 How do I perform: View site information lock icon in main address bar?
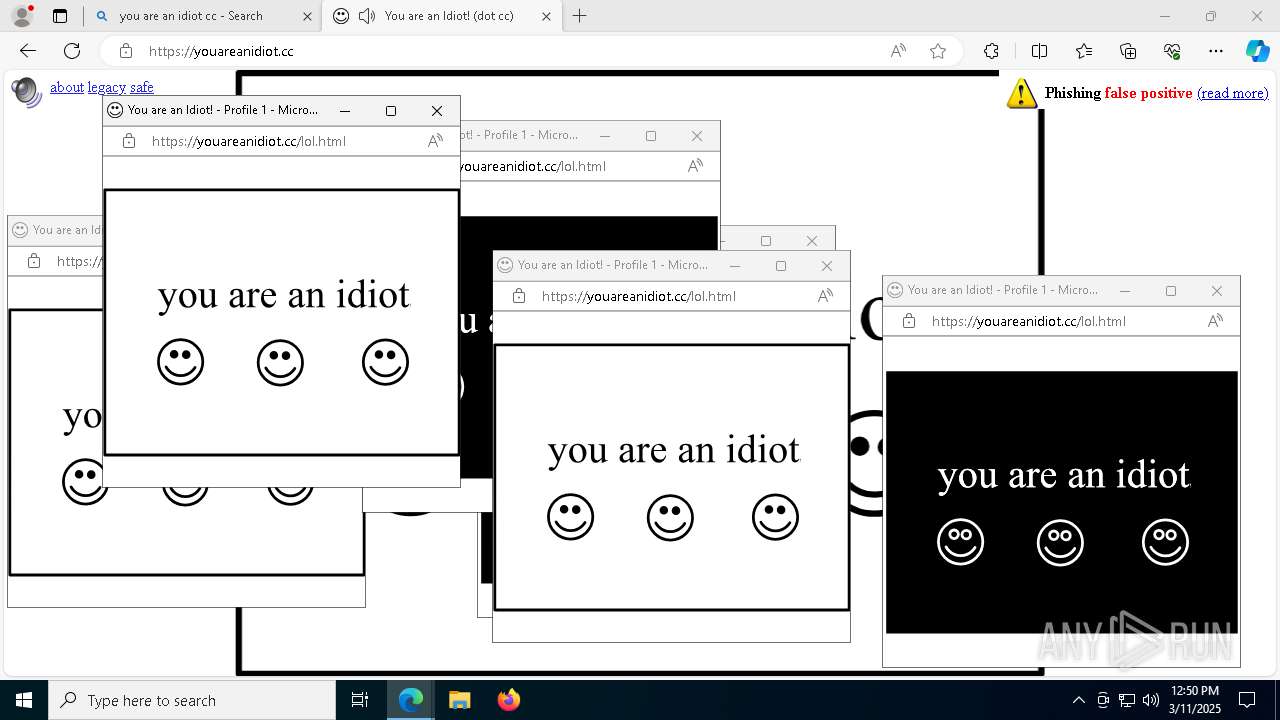(126, 51)
